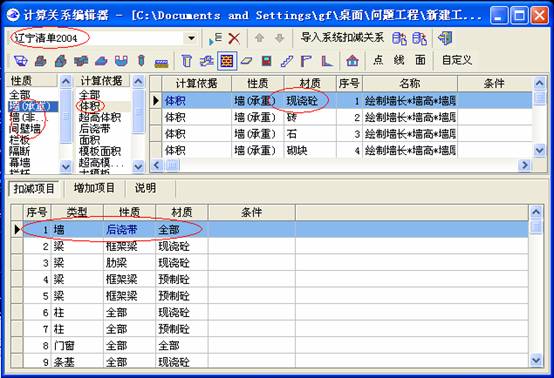
Task: Click the exit door icon
Action: pos(445,38)
